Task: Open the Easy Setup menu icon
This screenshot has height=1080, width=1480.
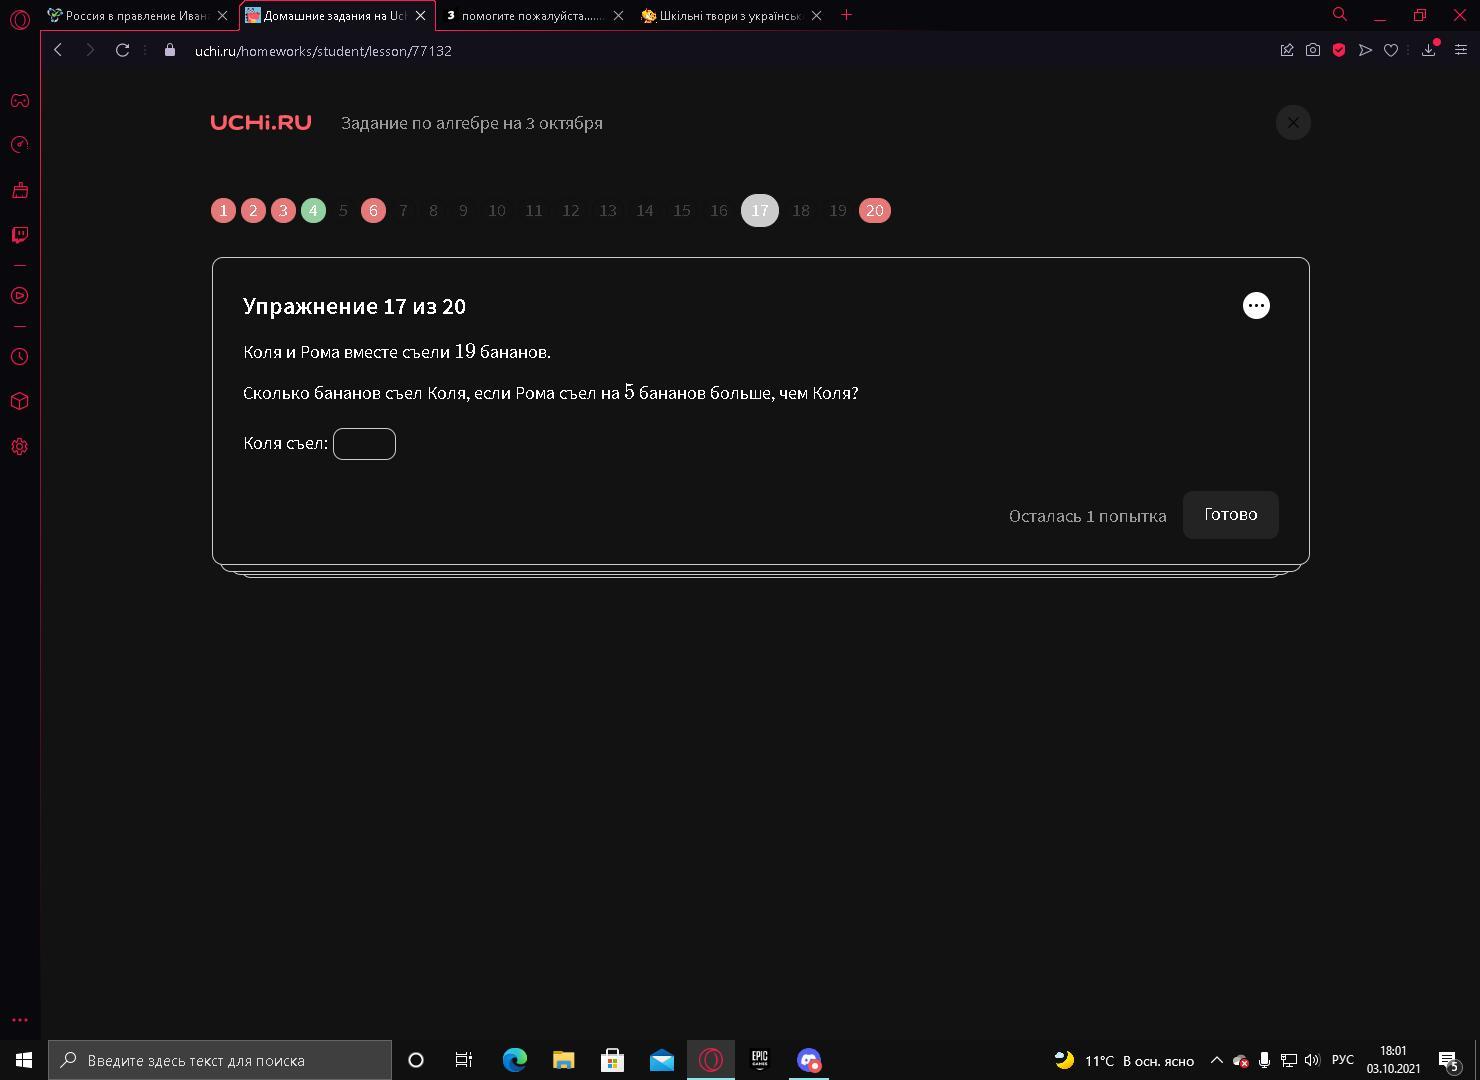Action: click(x=1460, y=50)
